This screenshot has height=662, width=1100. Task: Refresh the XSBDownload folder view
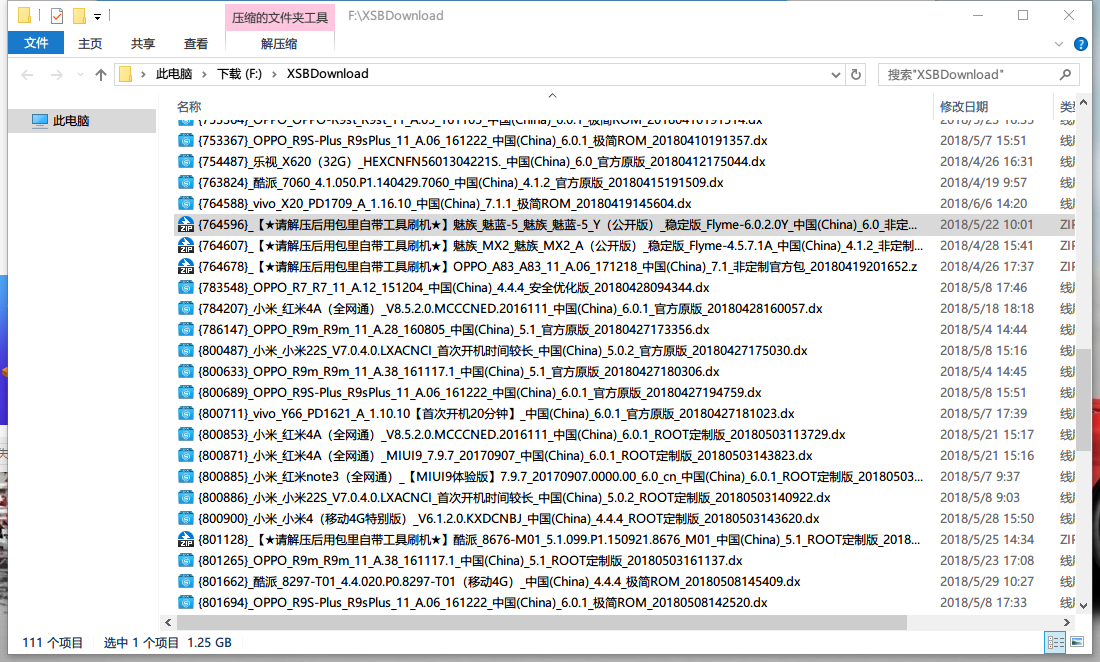856,74
